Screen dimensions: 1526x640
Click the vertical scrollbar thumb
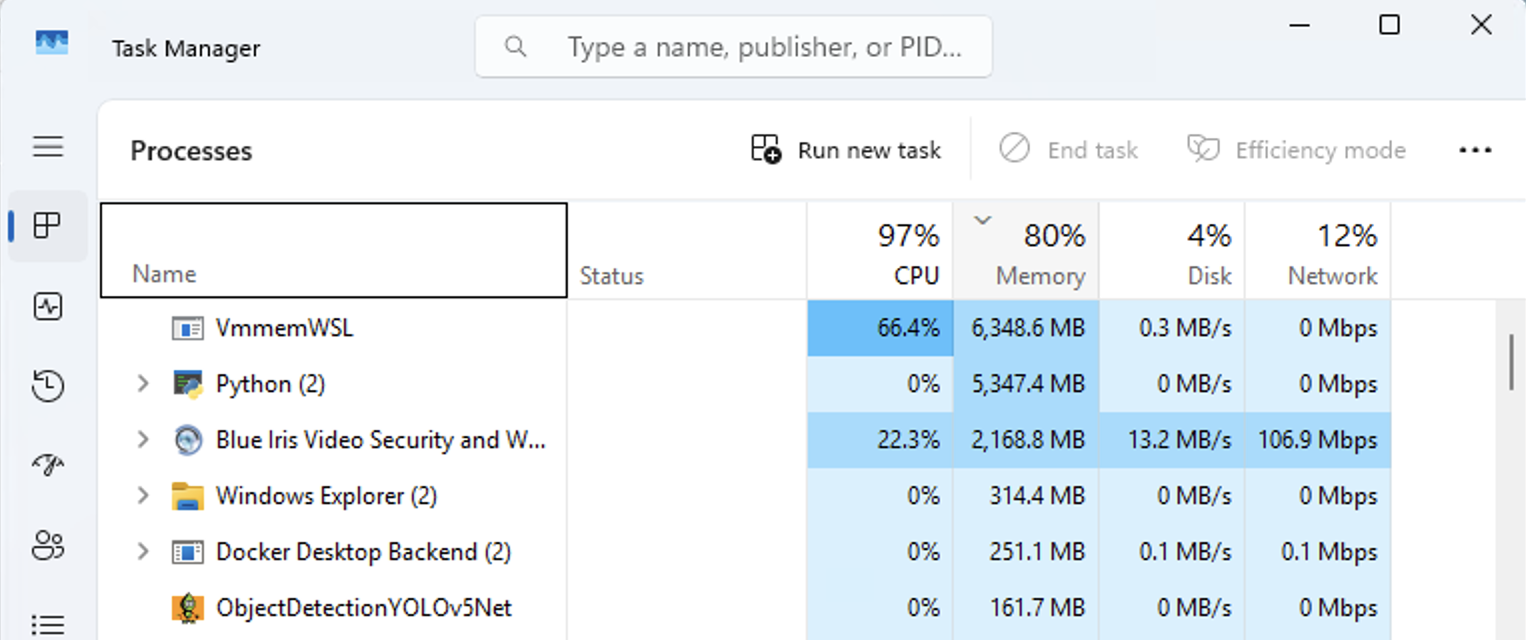1511,362
